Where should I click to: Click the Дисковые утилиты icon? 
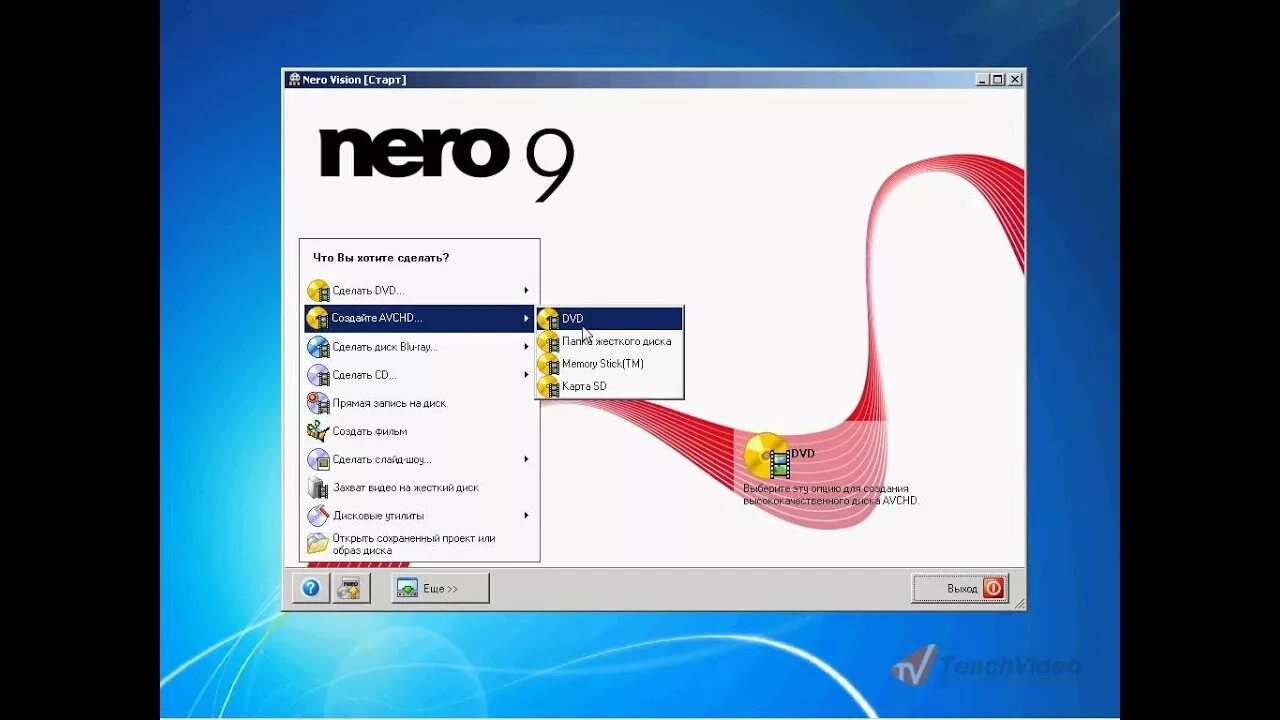pos(318,516)
